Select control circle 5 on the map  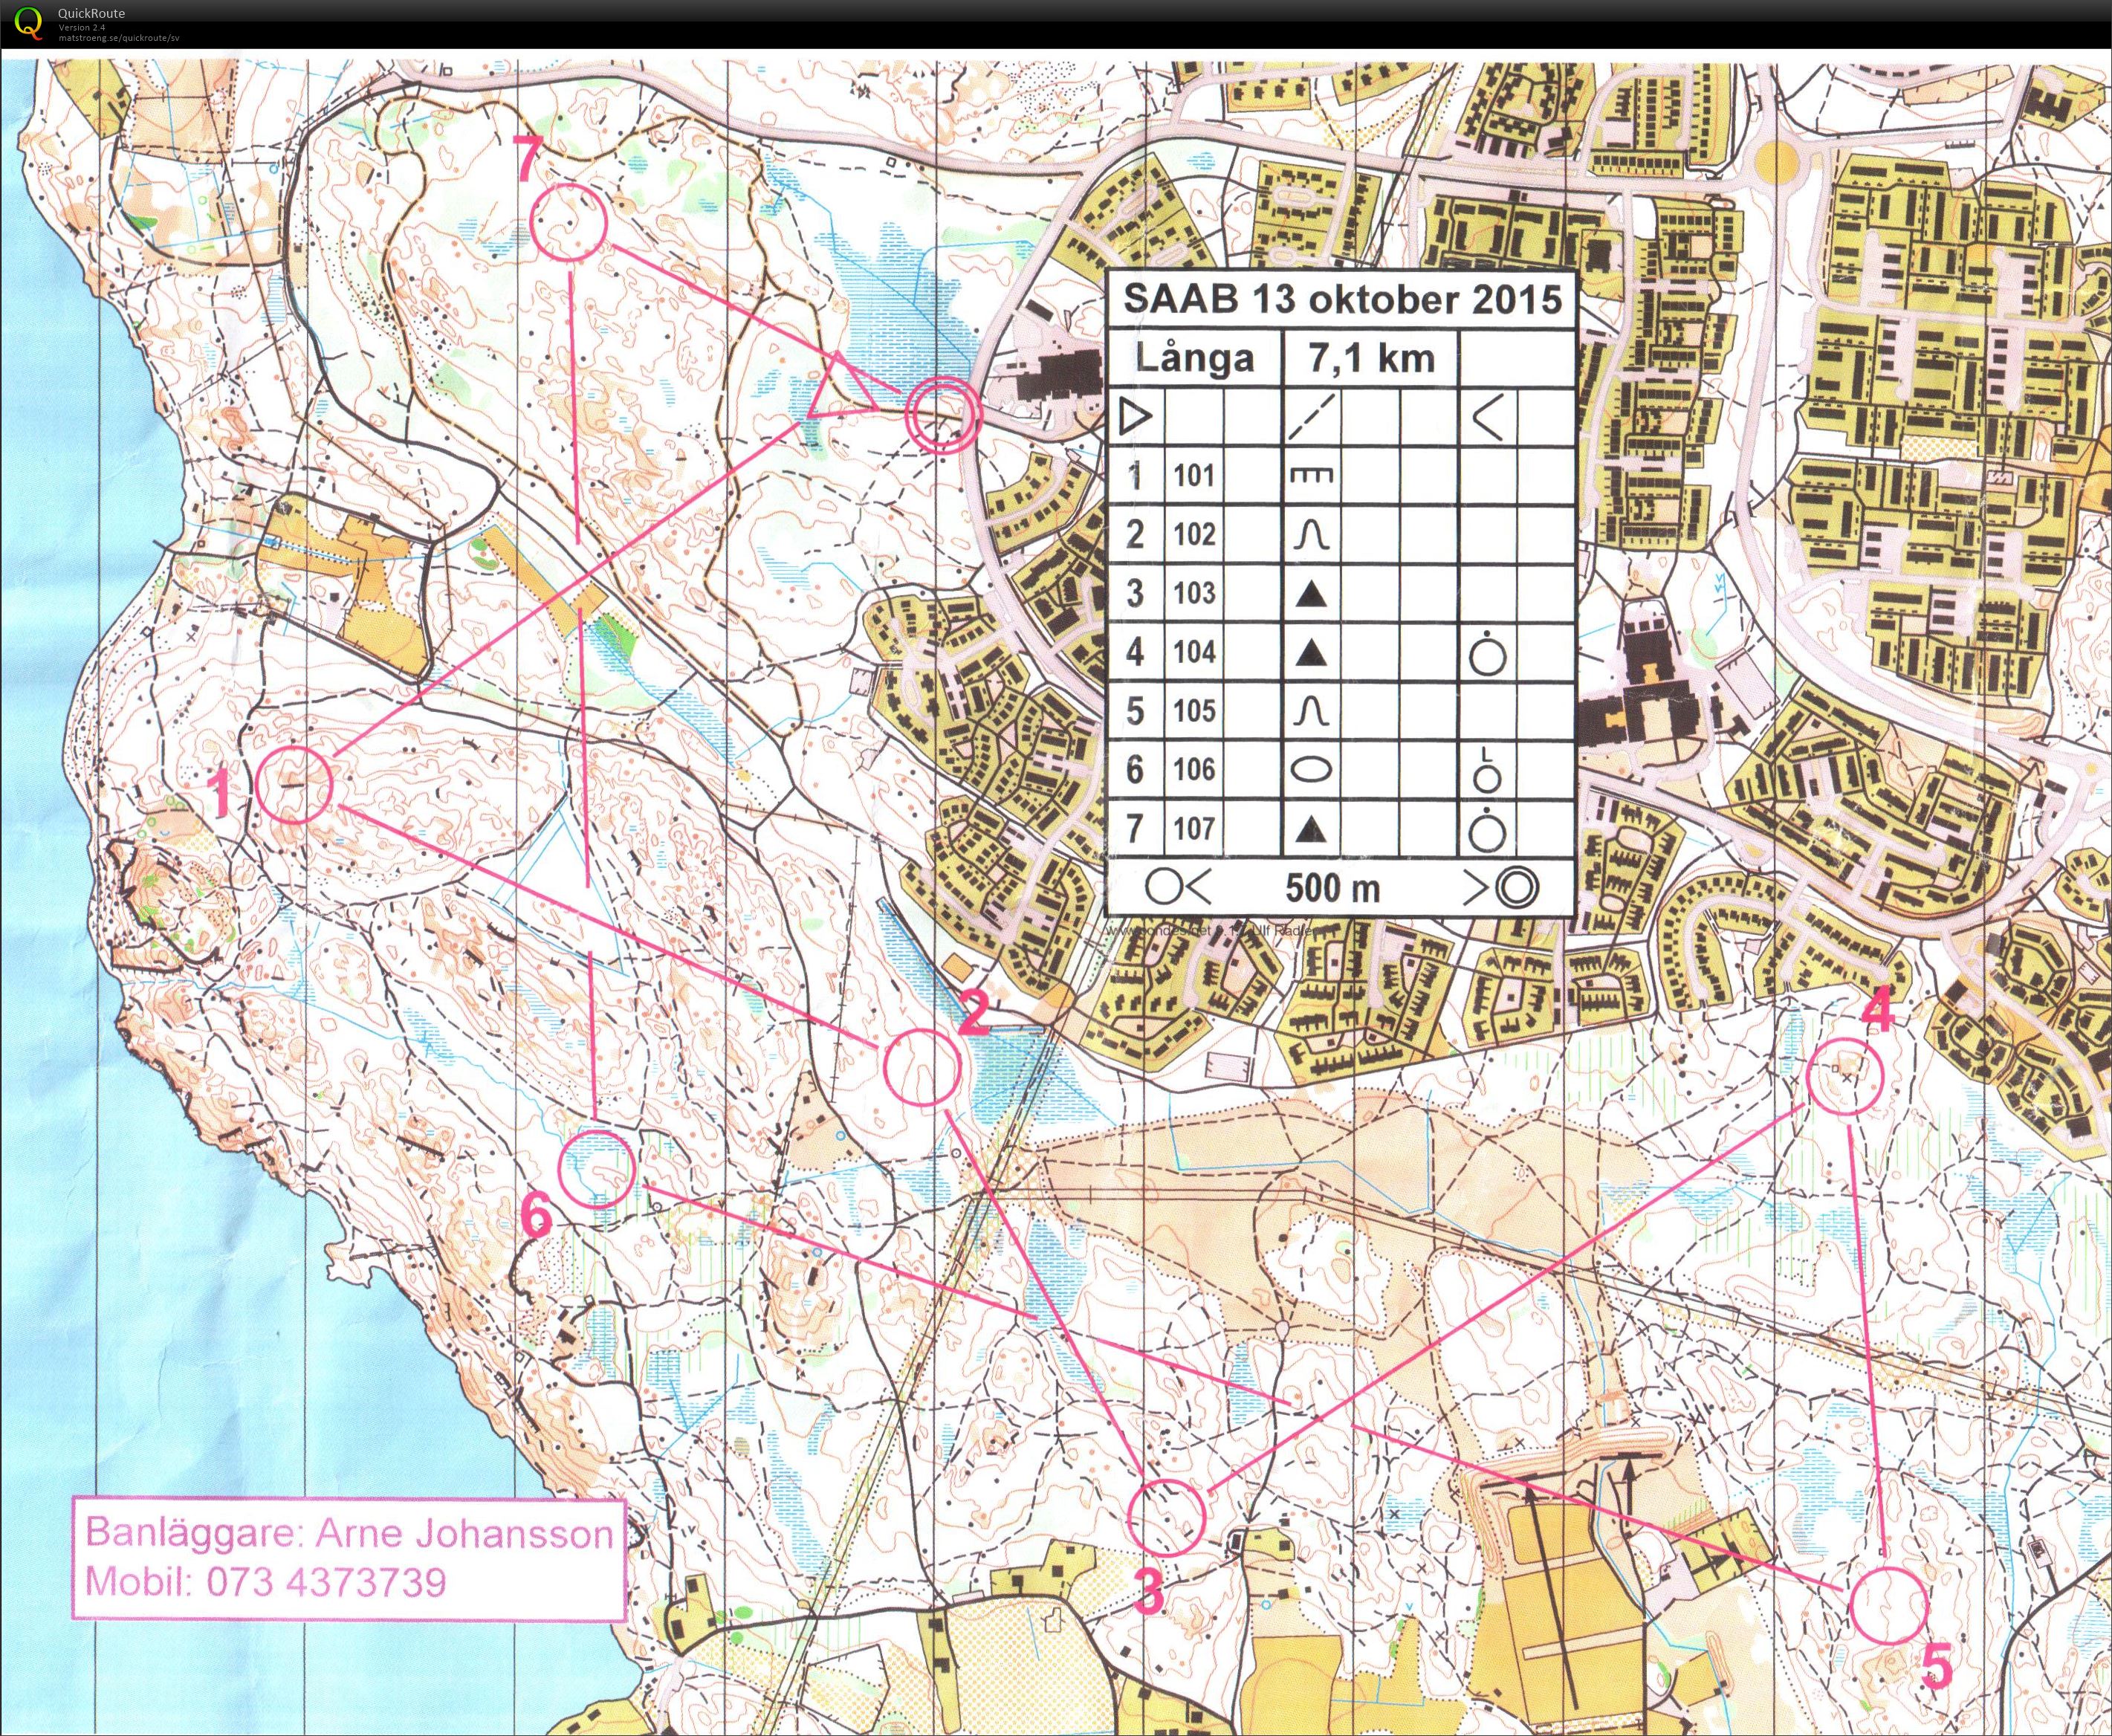tap(1888, 1606)
